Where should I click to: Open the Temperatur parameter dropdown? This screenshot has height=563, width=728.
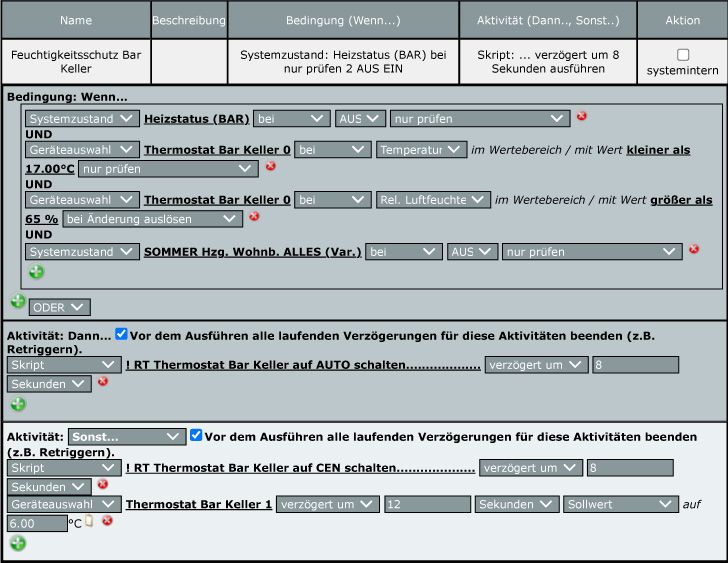click(x=421, y=150)
